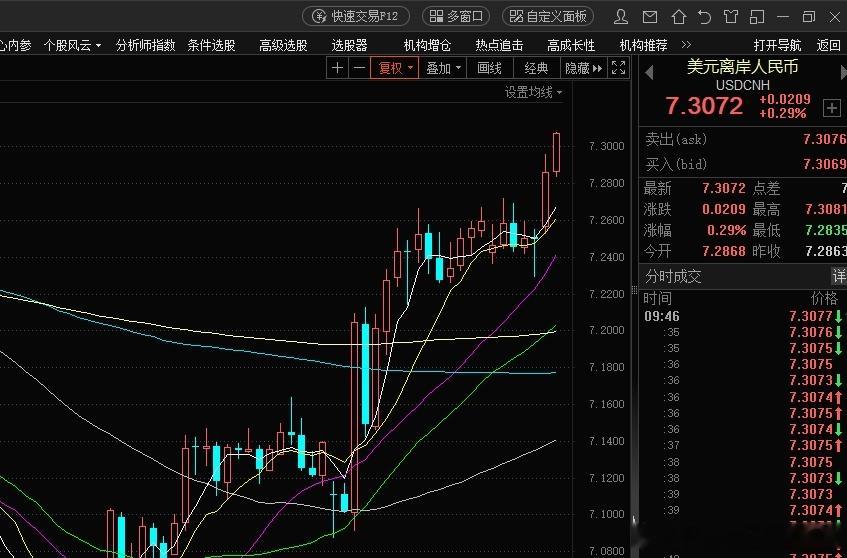Select 机构推荐 menu item
847x558 pixels.
click(643, 45)
